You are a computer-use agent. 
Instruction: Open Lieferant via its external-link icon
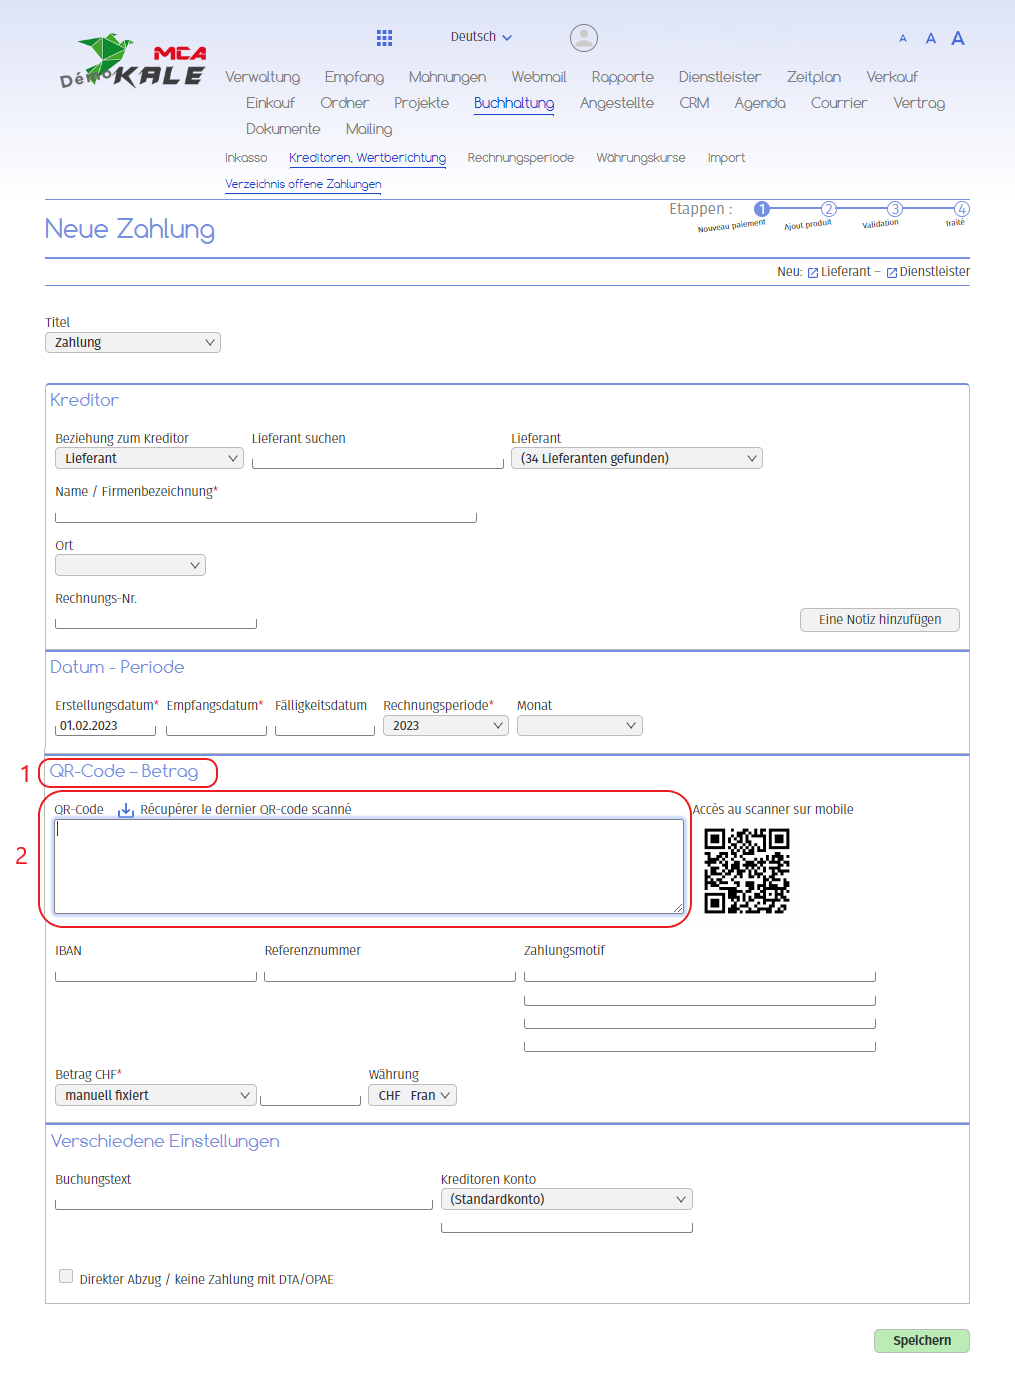[813, 271]
